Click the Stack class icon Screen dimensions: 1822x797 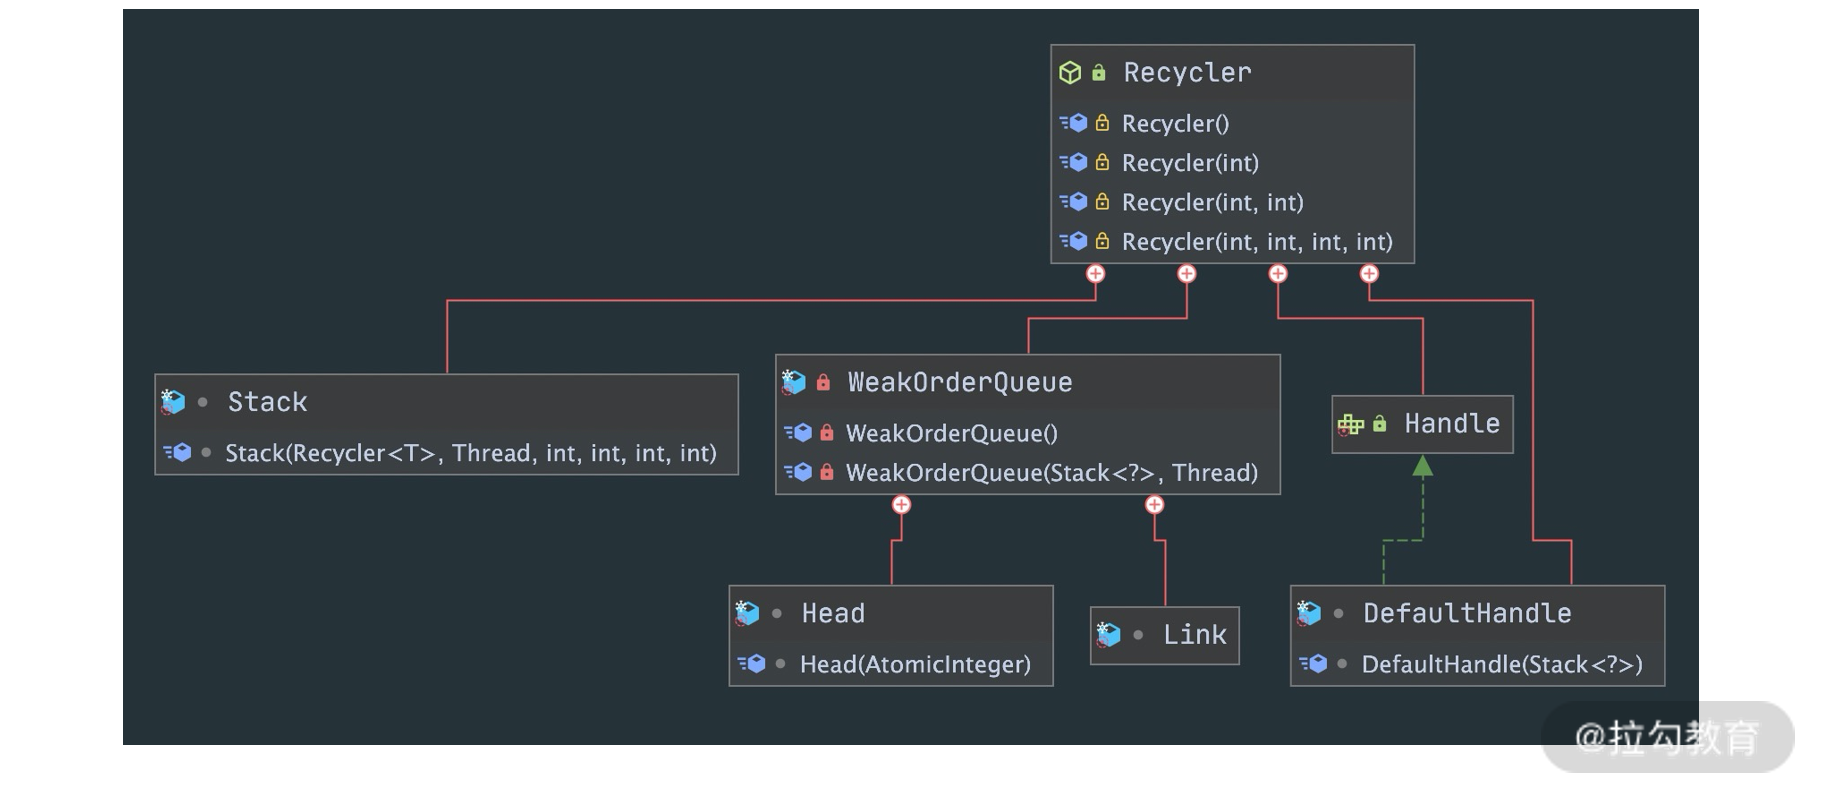tap(173, 402)
